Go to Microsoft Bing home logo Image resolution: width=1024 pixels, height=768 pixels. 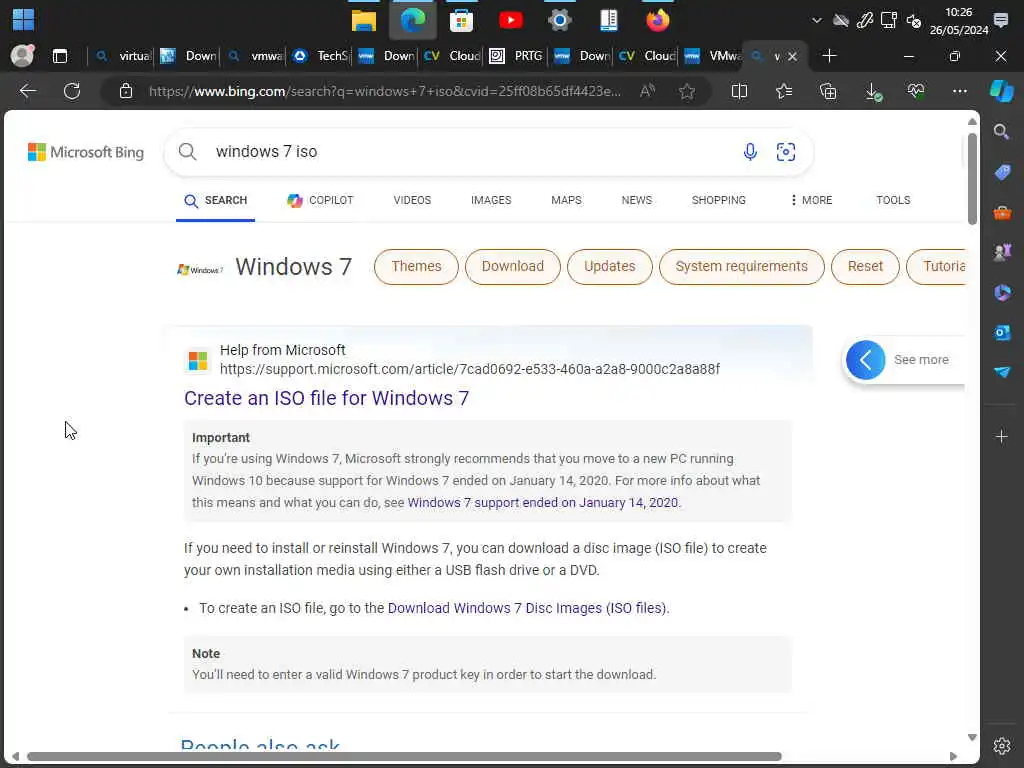pos(86,152)
